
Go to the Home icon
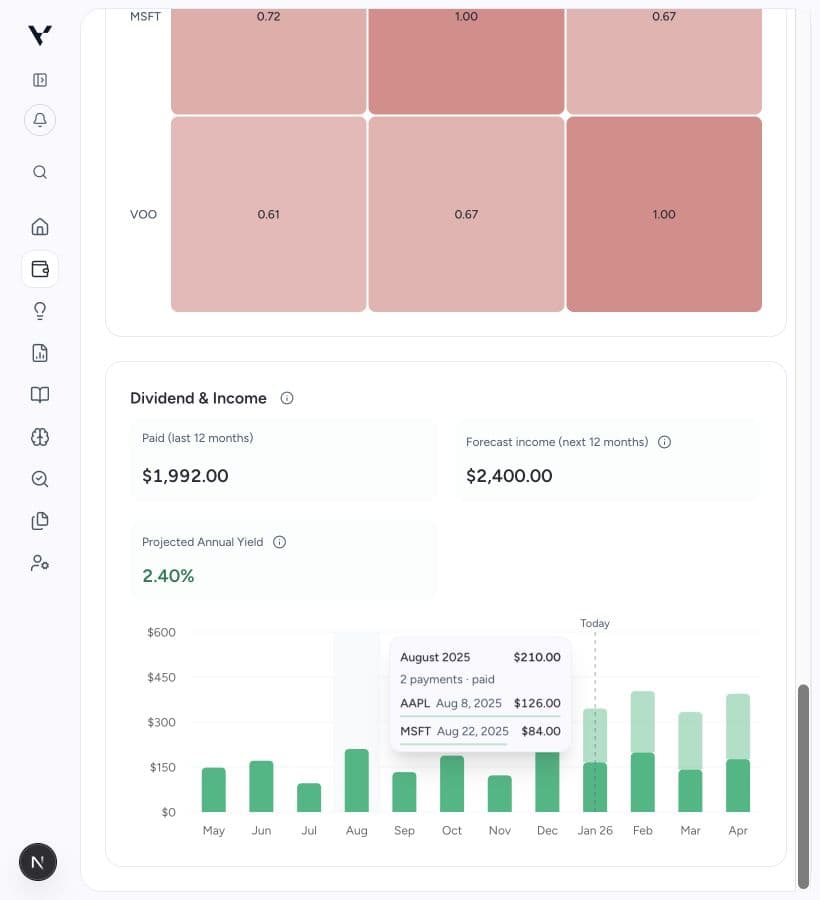click(x=40, y=227)
